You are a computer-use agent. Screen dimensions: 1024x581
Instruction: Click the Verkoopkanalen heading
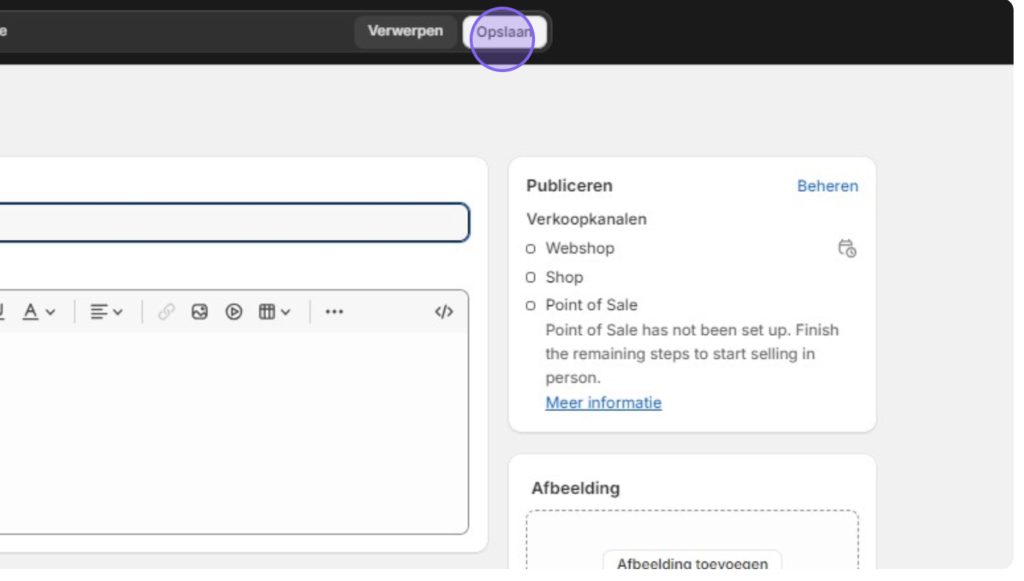coord(586,219)
